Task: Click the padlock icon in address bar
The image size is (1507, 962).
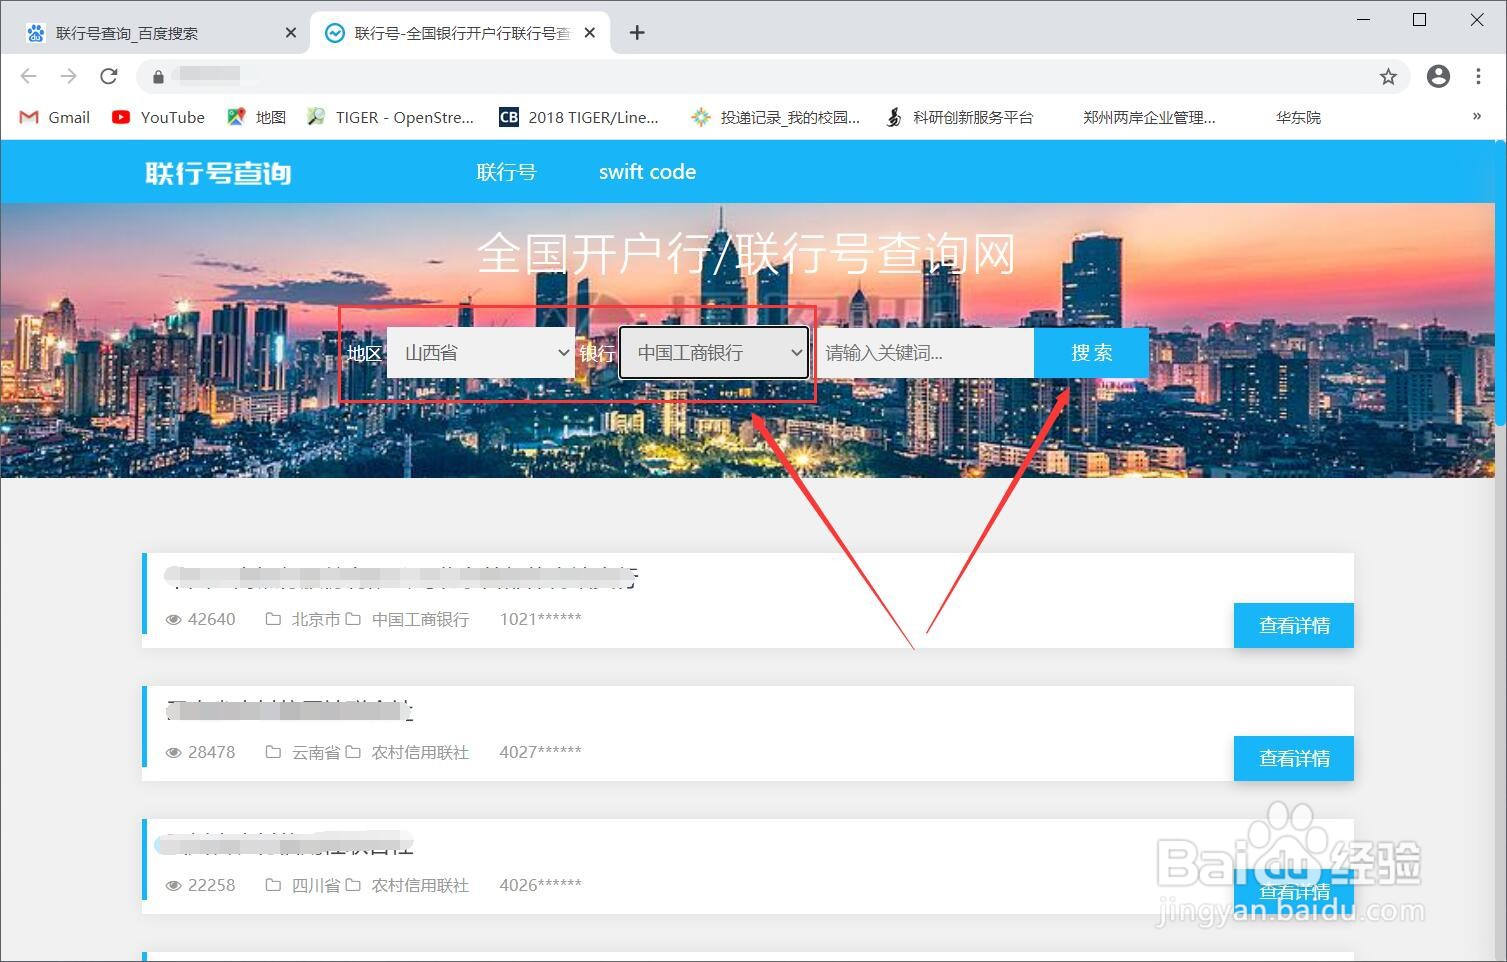Action: coord(157,76)
